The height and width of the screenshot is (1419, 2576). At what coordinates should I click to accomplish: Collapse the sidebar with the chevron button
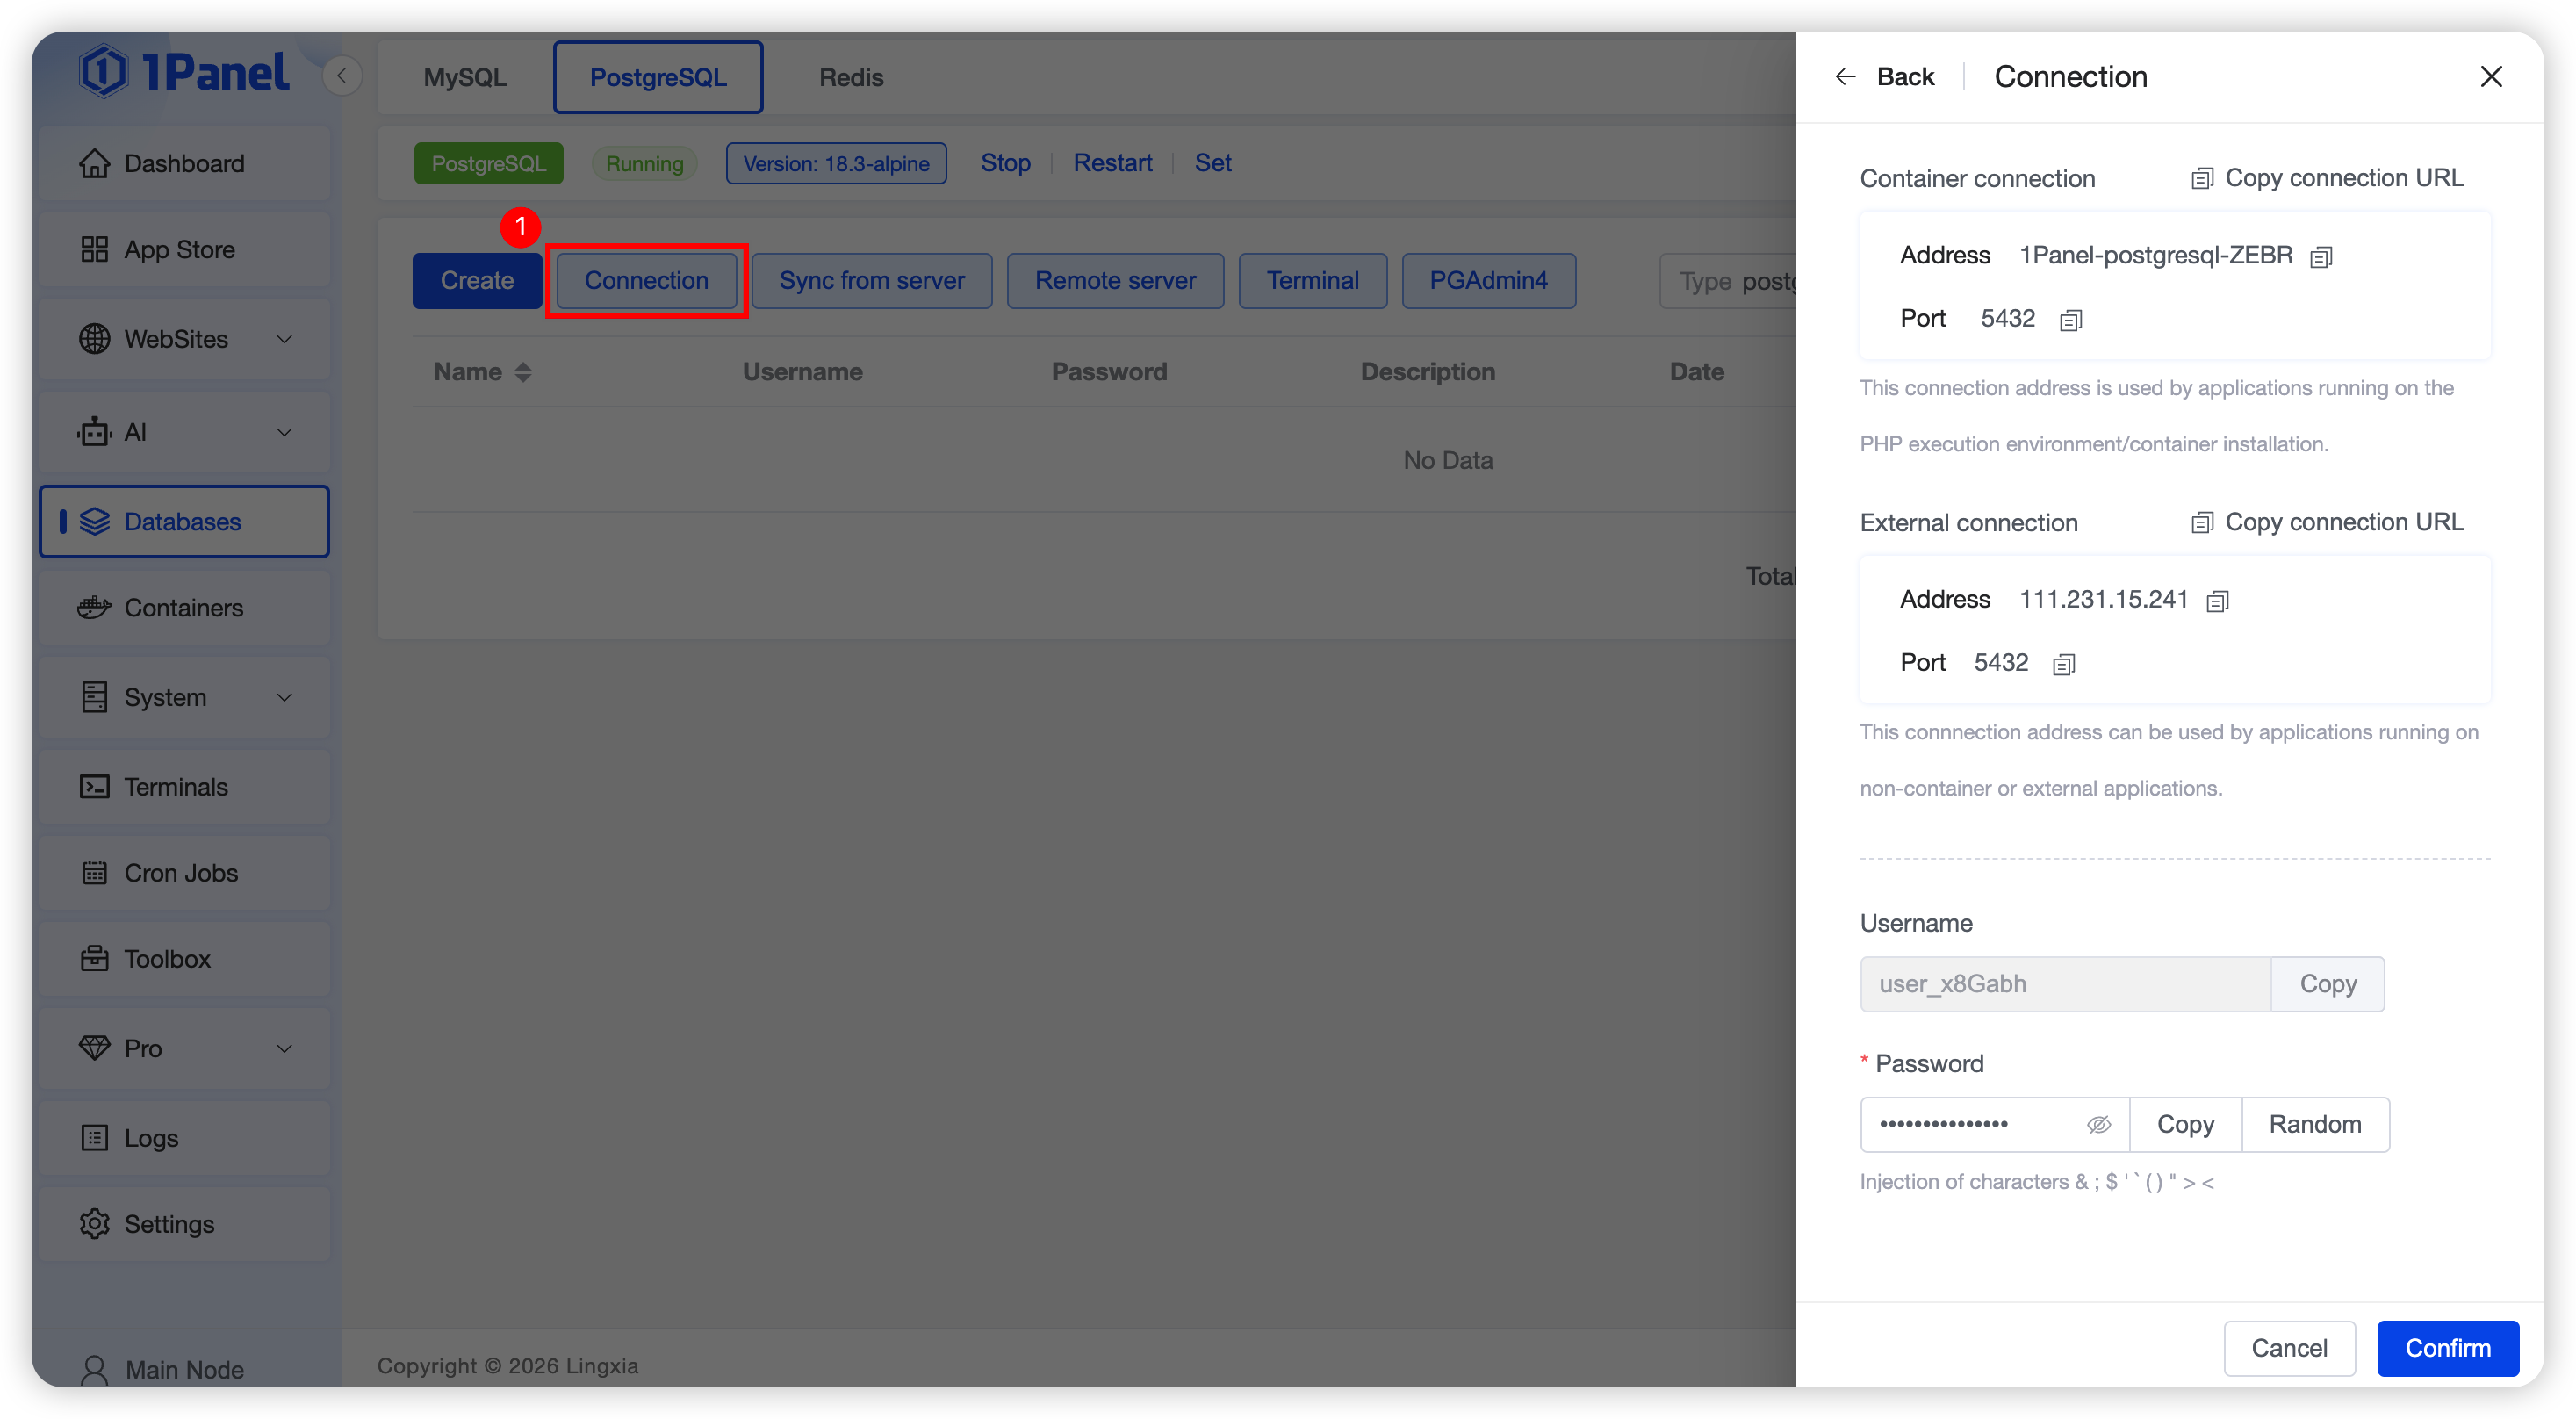(x=342, y=76)
